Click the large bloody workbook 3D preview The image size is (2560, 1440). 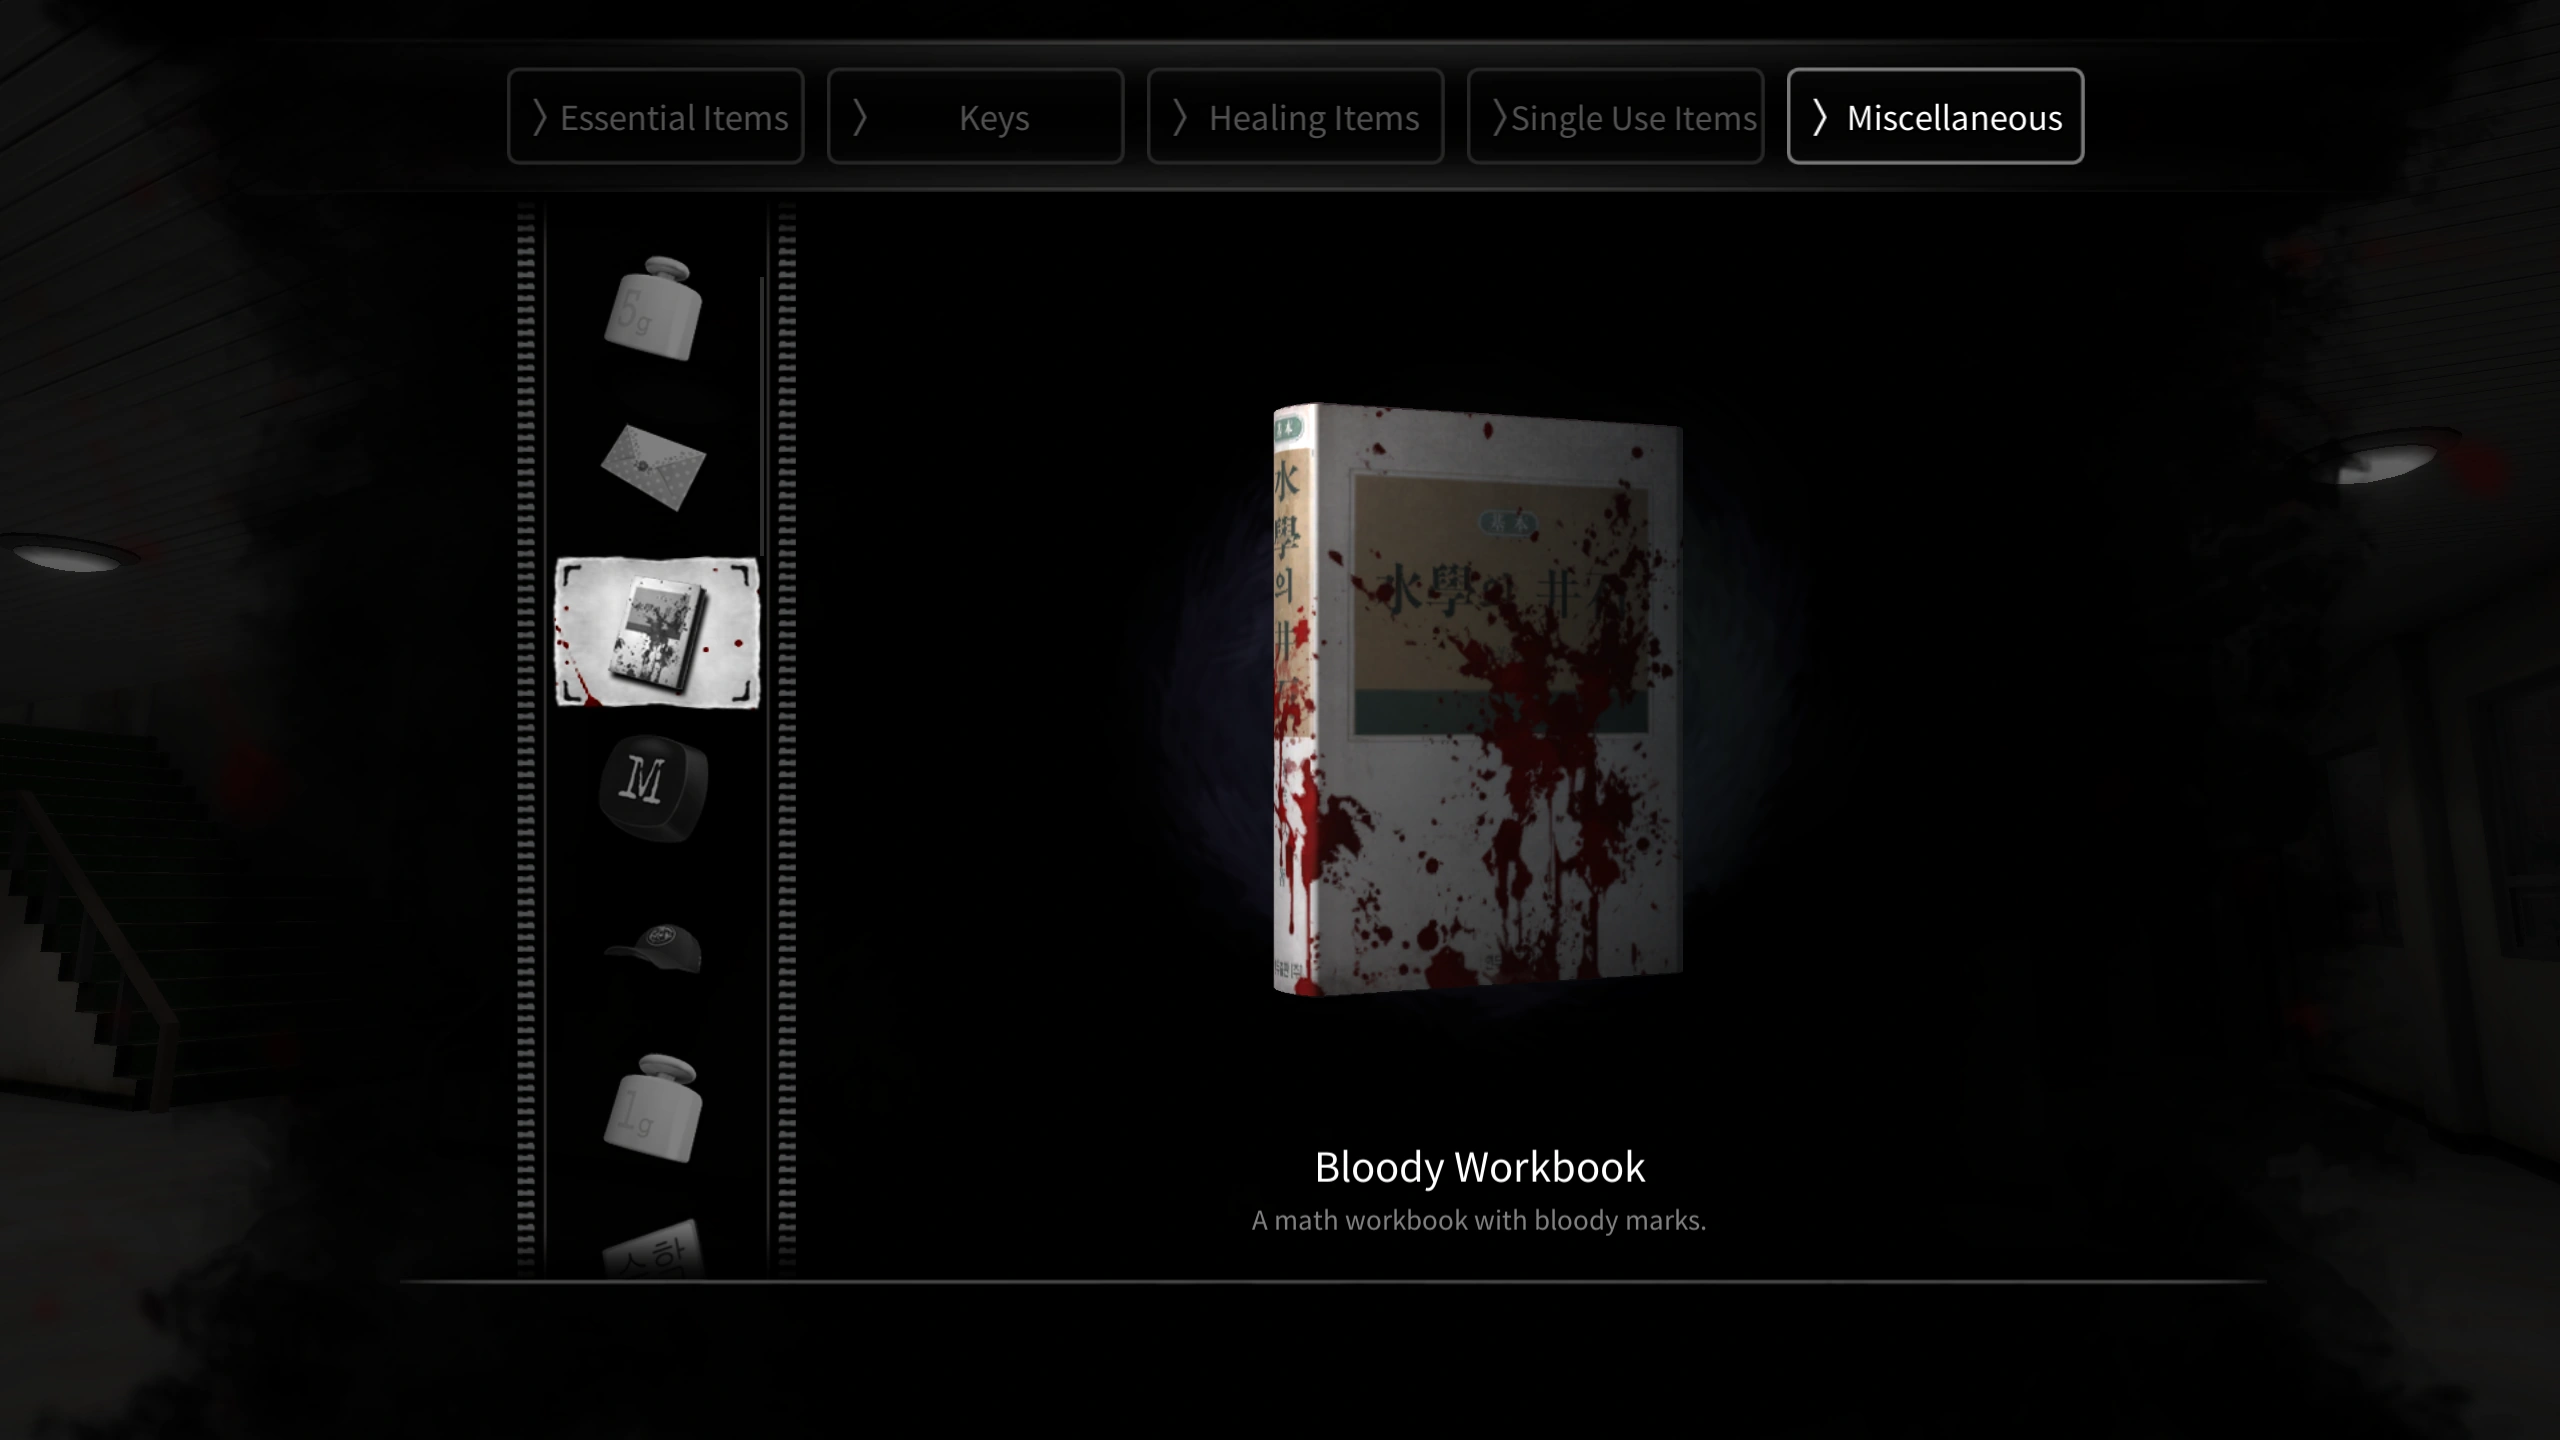click(x=1478, y=698)
